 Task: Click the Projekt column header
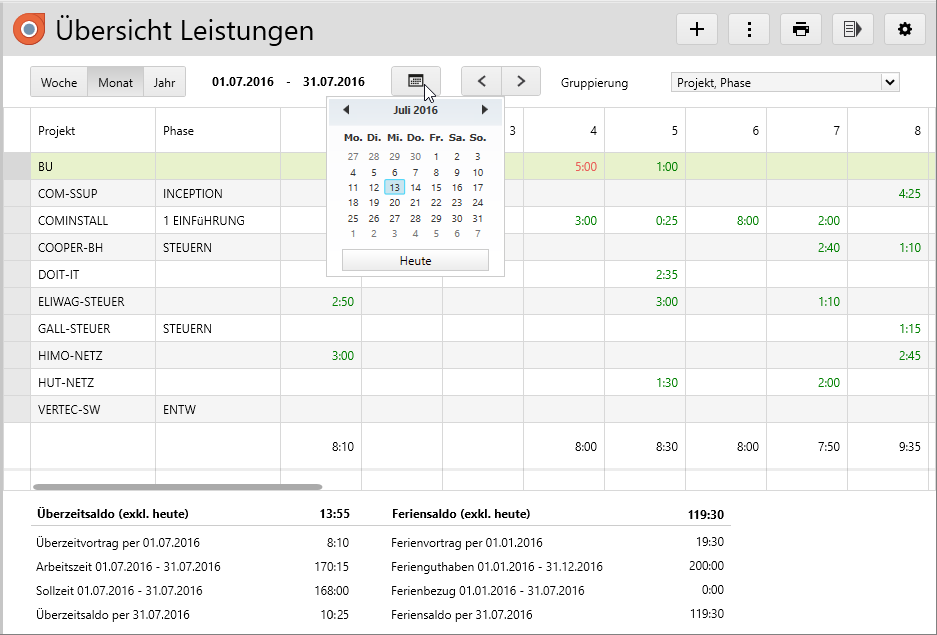57,131
